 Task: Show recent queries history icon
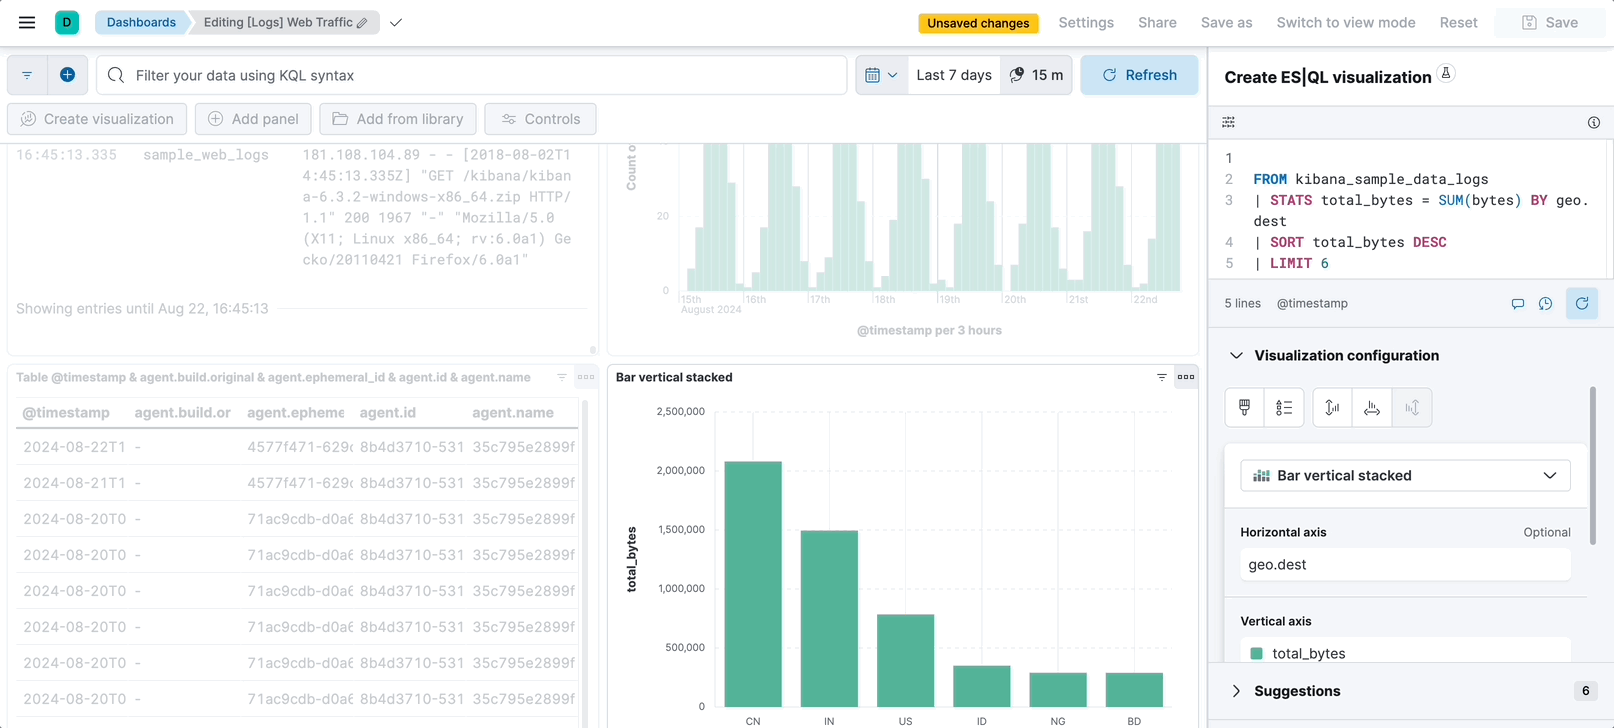coord(1545,303)
